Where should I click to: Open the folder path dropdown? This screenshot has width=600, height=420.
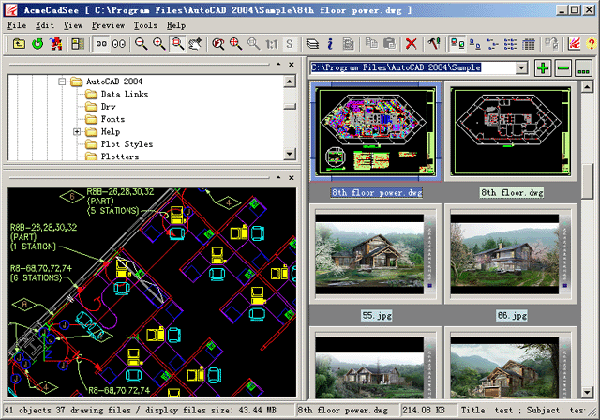point(522,68)
